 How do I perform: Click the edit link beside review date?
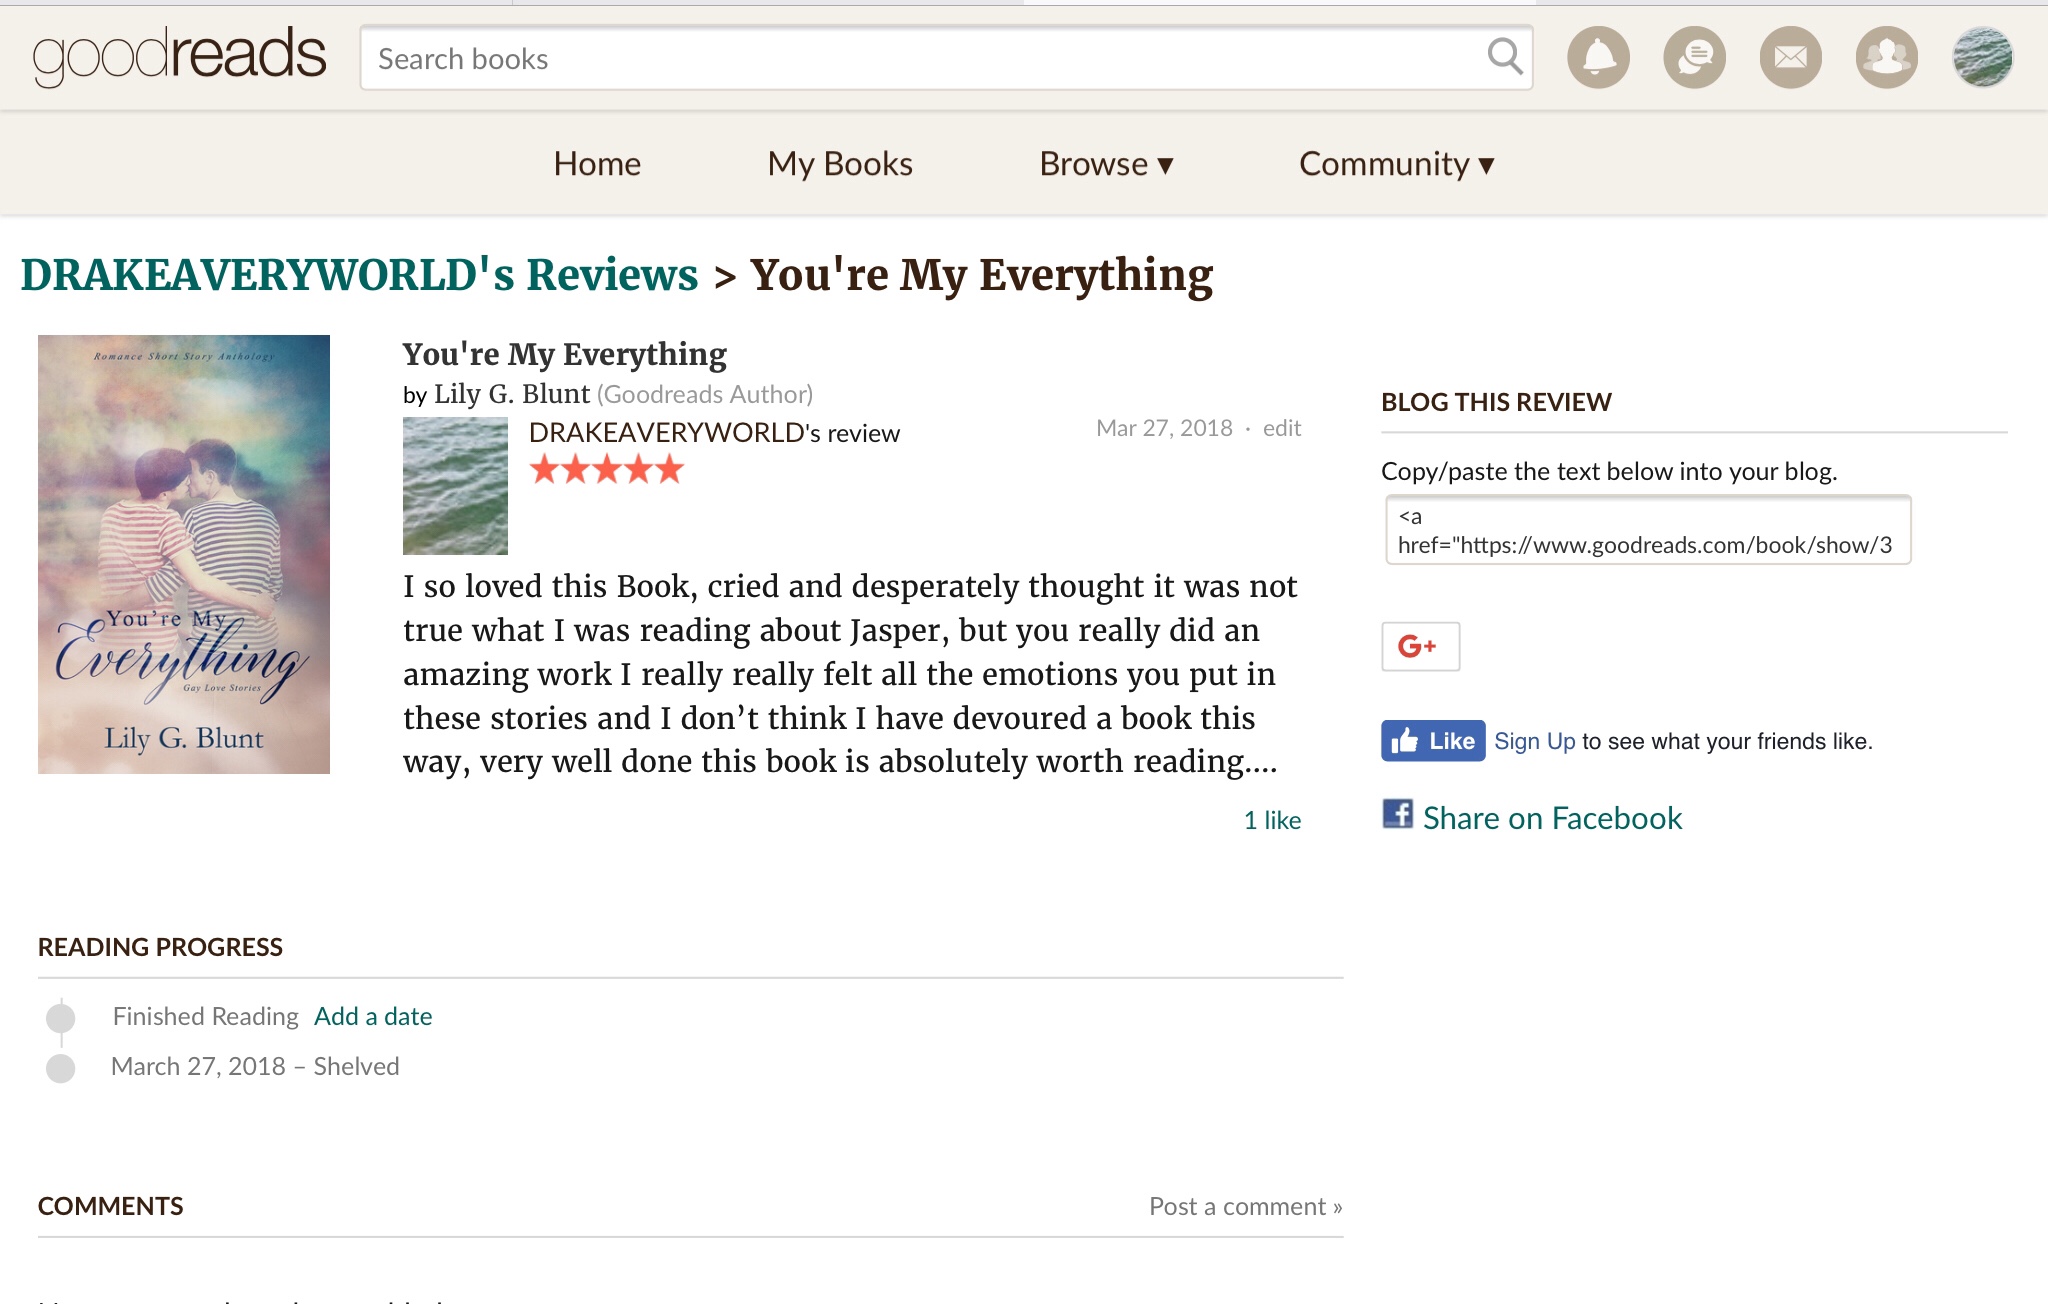(x=1281, y=428)
